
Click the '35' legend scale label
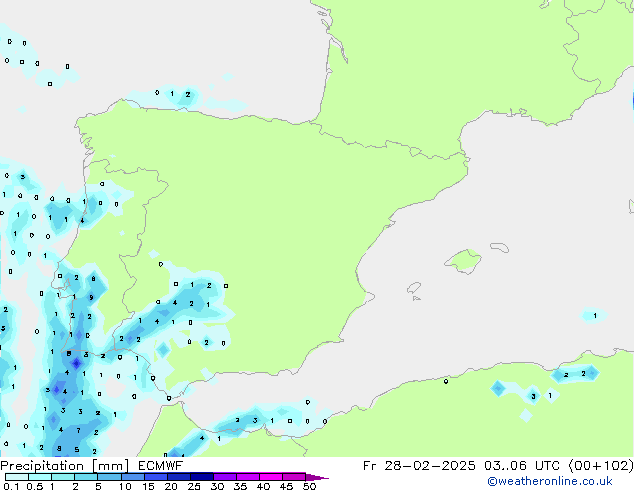240,486
